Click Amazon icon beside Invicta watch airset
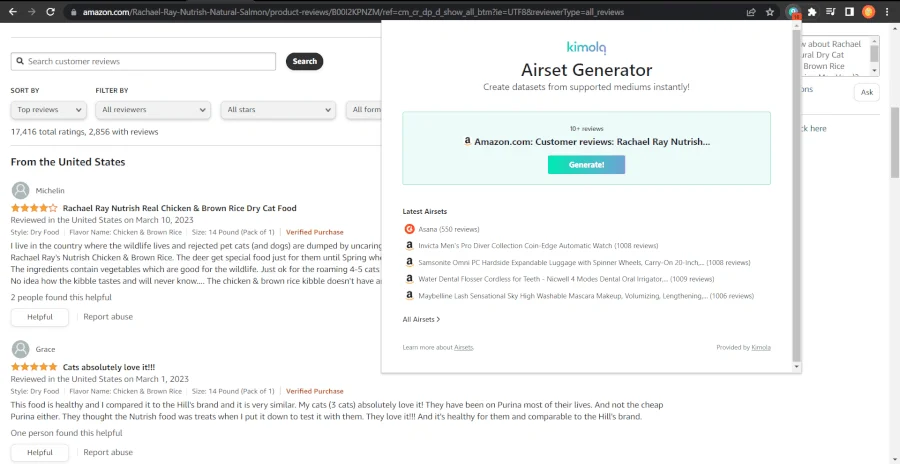The image size is (900, 464). point(409,245)
